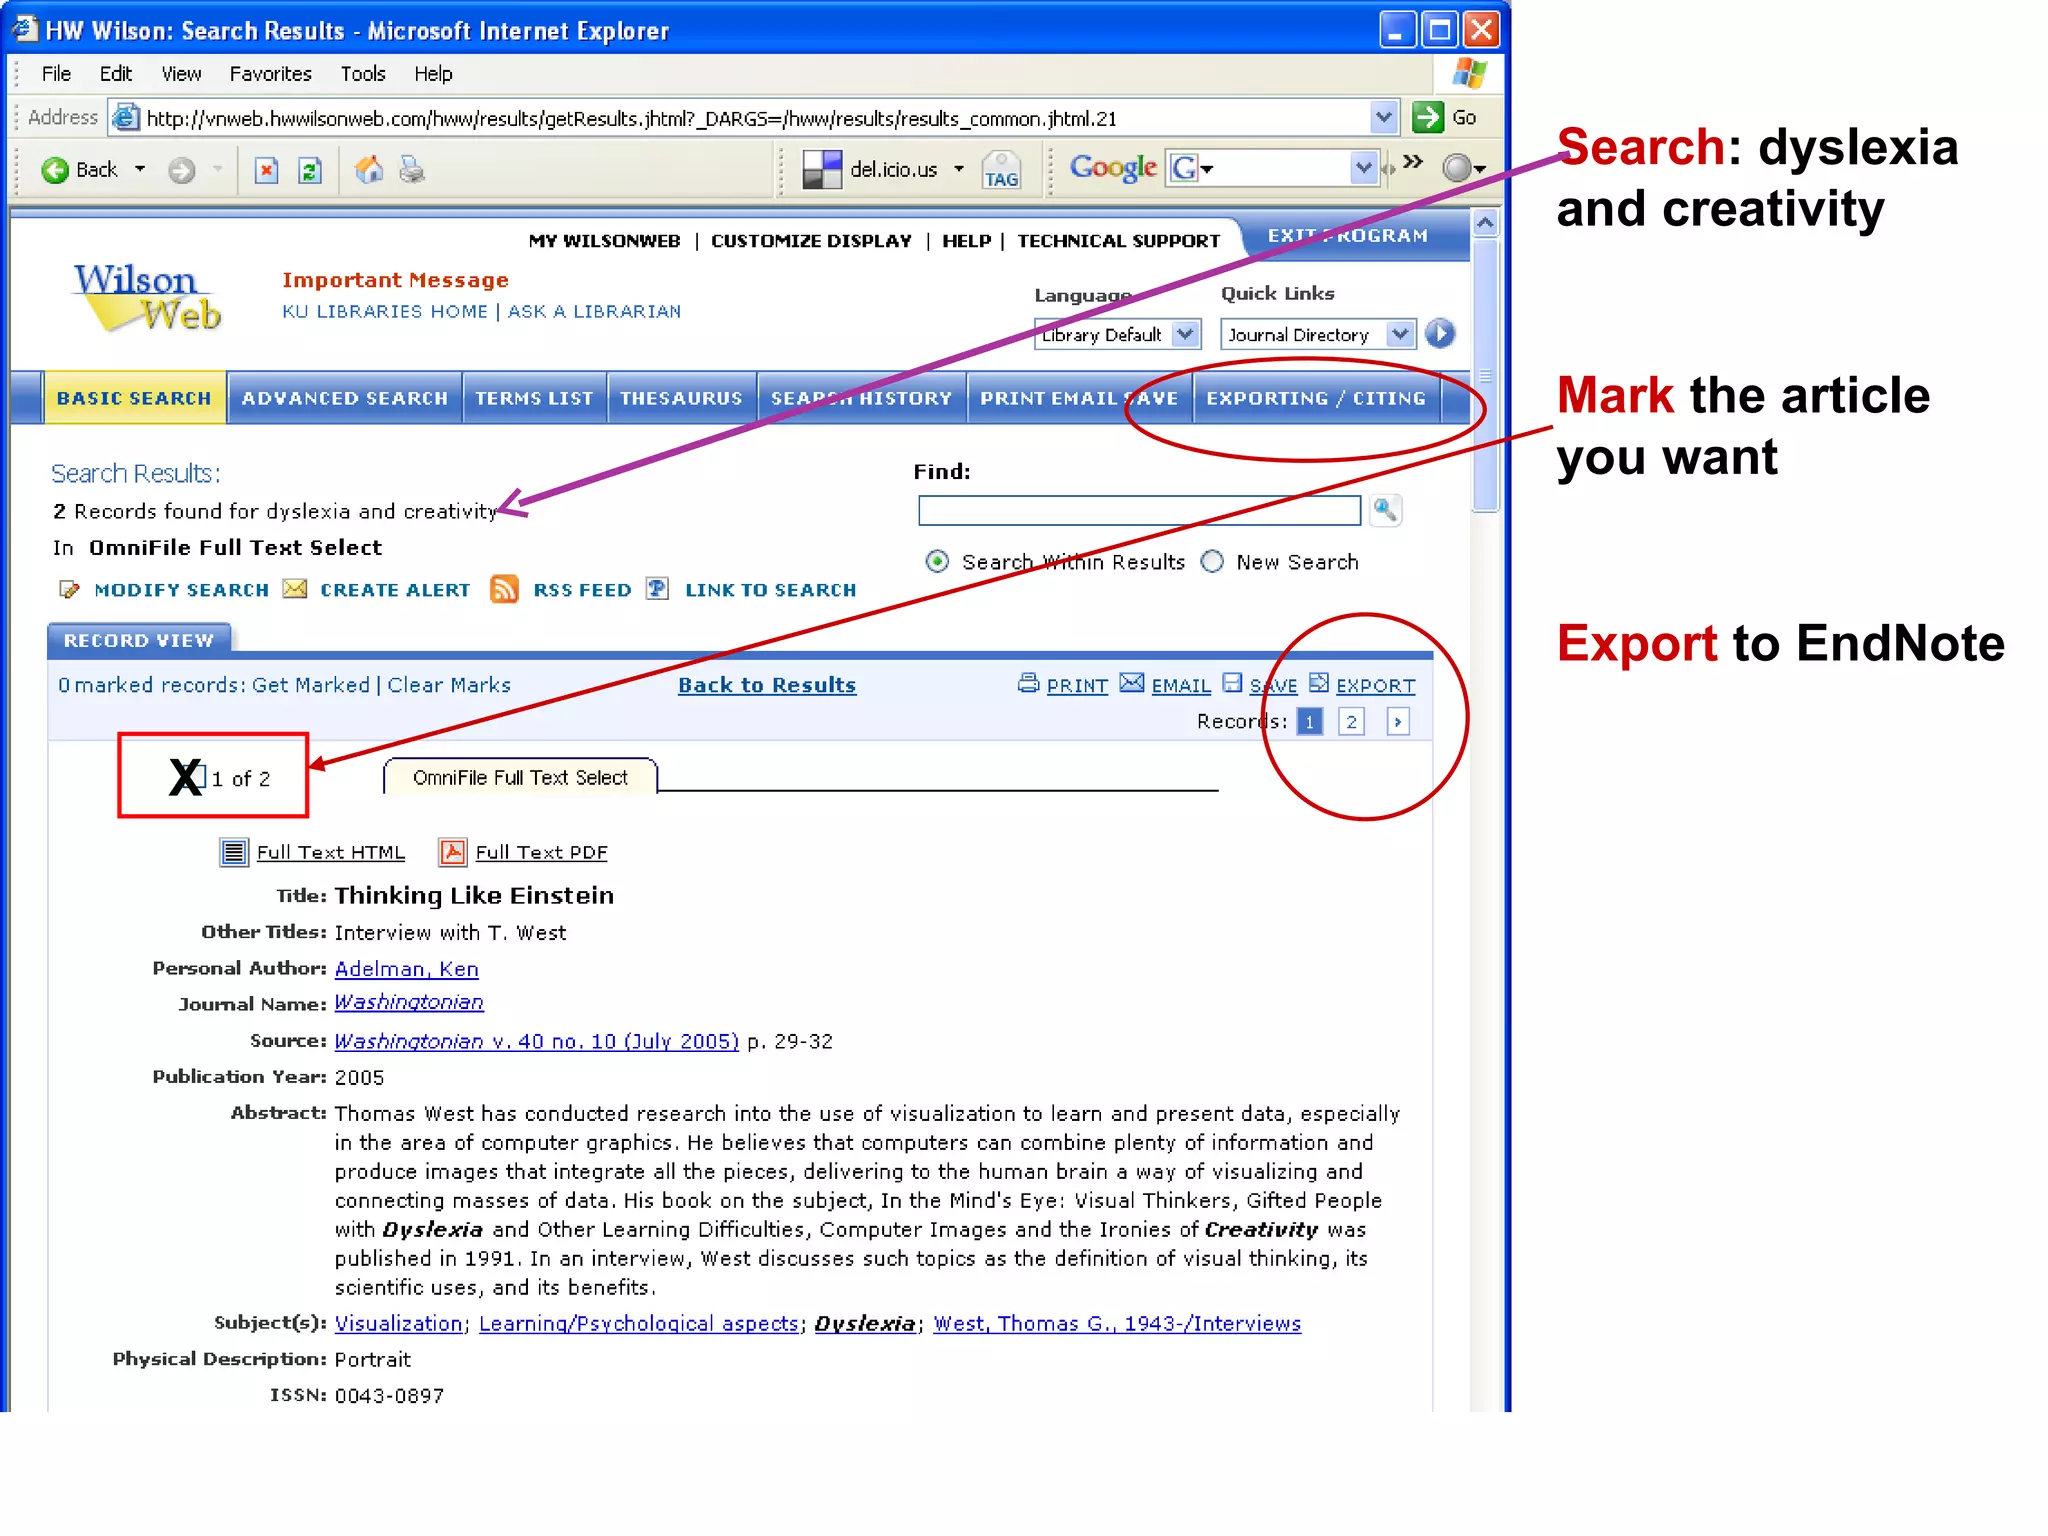Viewport: 2048px width, 1536px height.
Task: Click the Export icon beside EXPORT
Action: [1319, 683]
